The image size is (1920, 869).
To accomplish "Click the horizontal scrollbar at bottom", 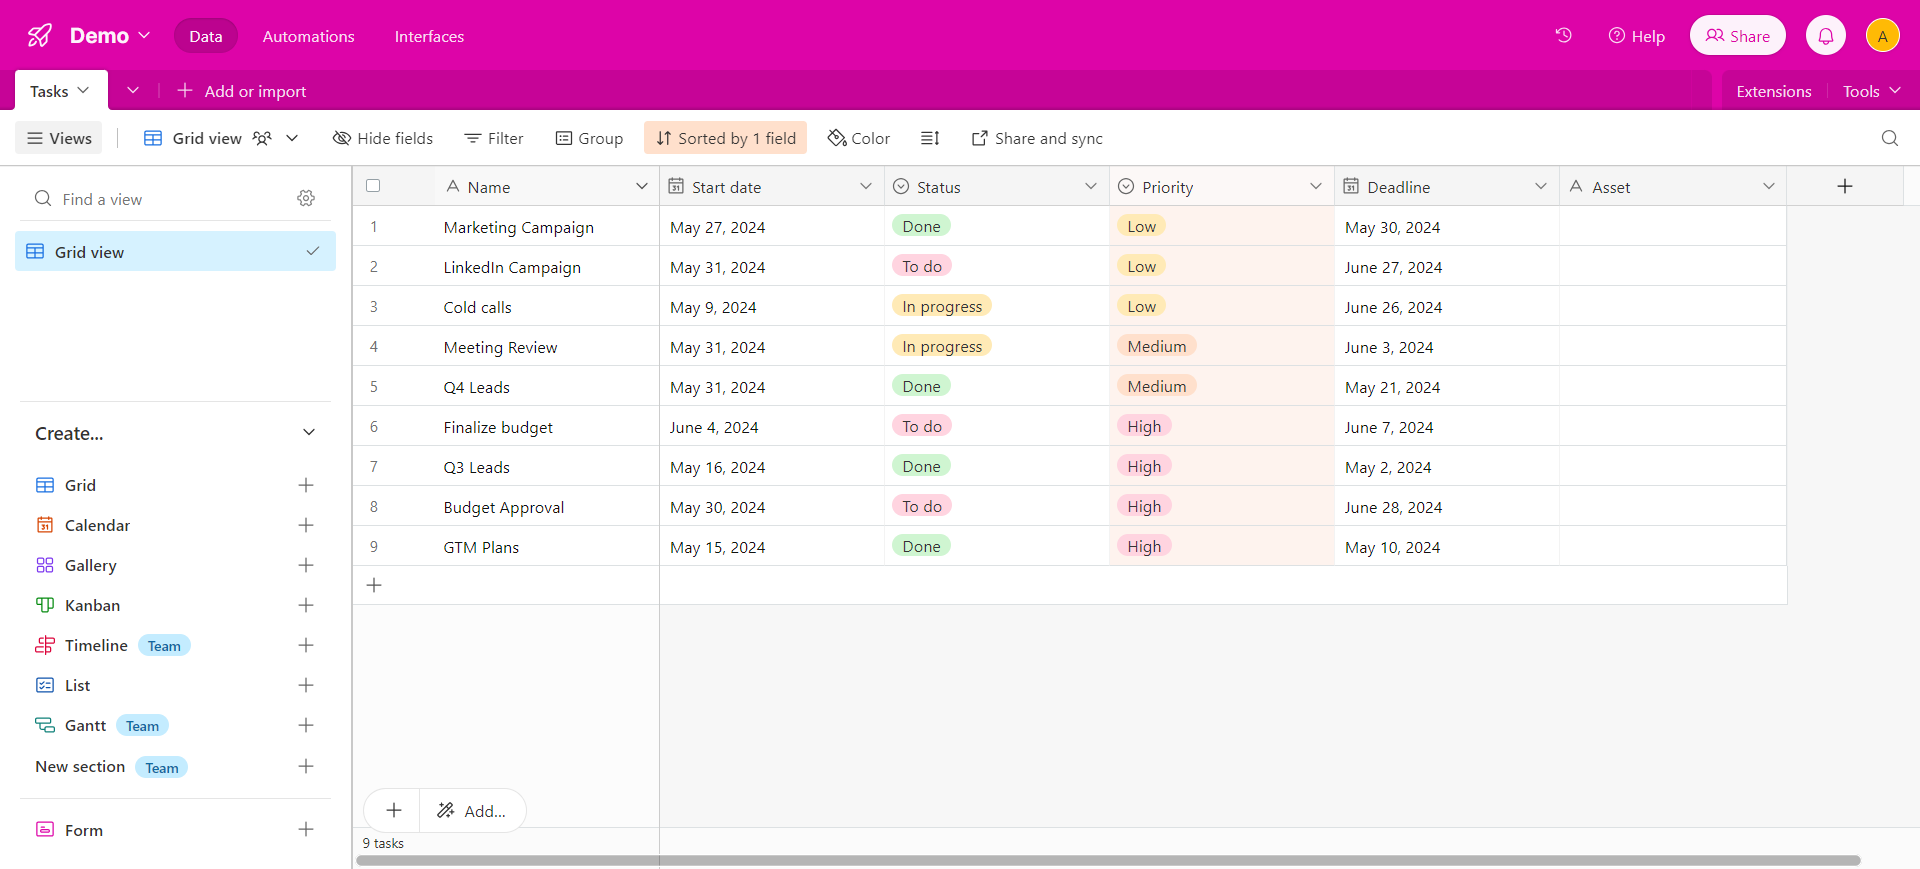I will (x=1108, y=860).
